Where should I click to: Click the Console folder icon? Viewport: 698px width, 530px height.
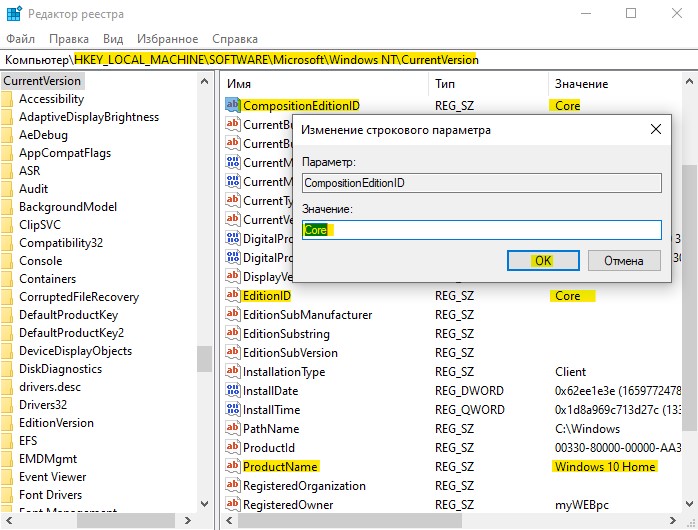click(x=7, y=261)
